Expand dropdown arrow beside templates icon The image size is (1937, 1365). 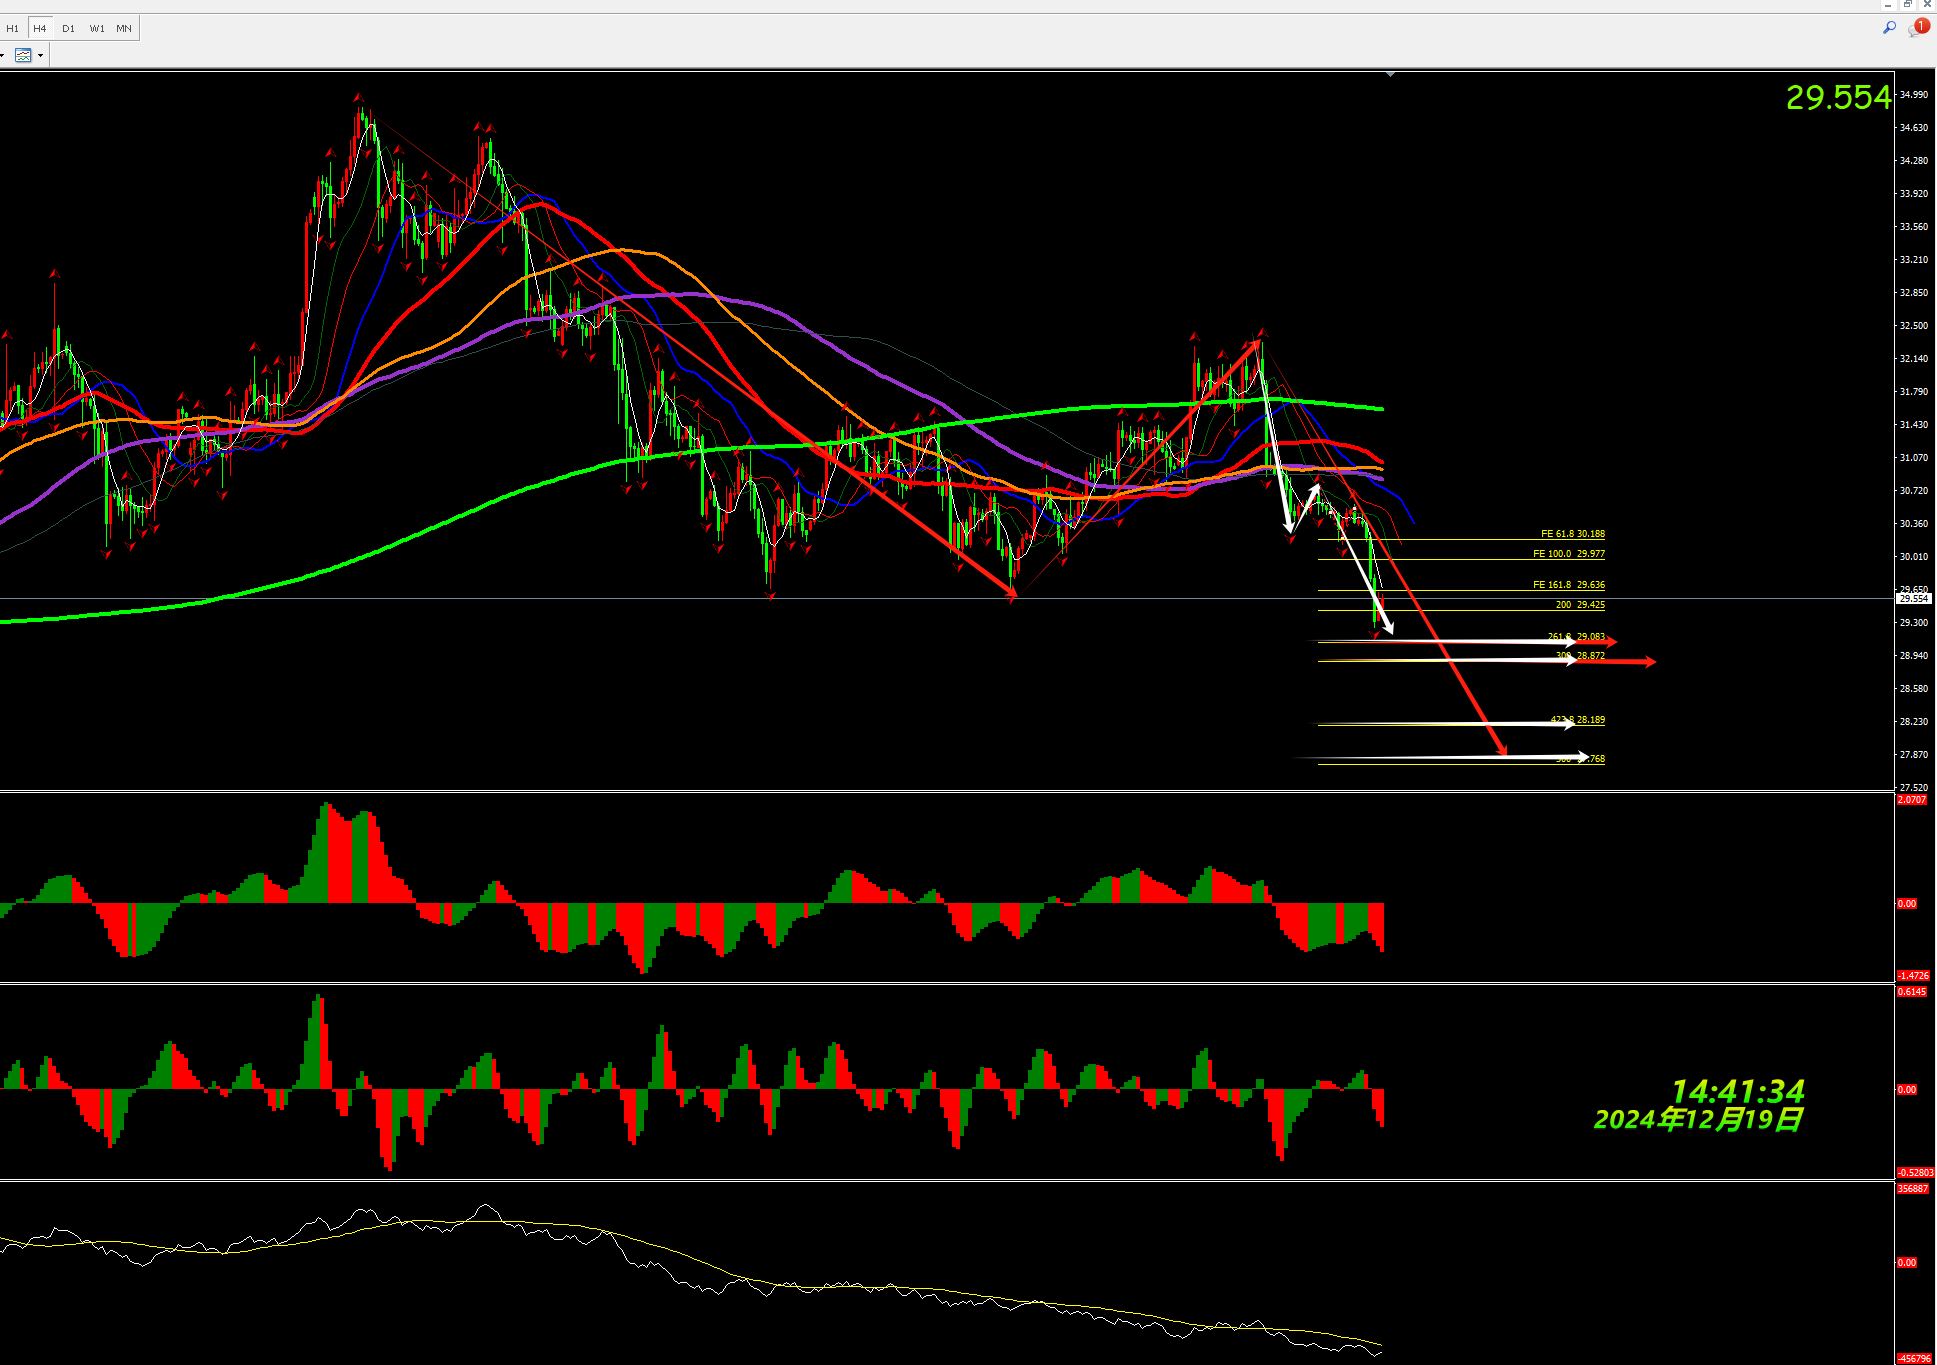point(41,55)
